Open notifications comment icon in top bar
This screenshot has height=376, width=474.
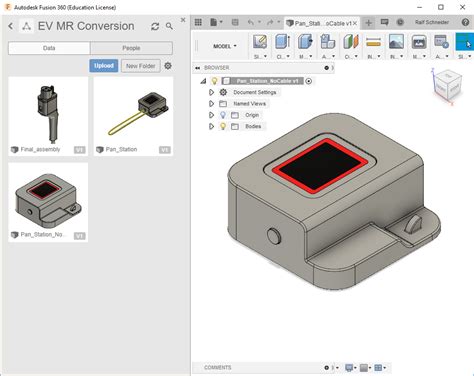pos(385,22)
